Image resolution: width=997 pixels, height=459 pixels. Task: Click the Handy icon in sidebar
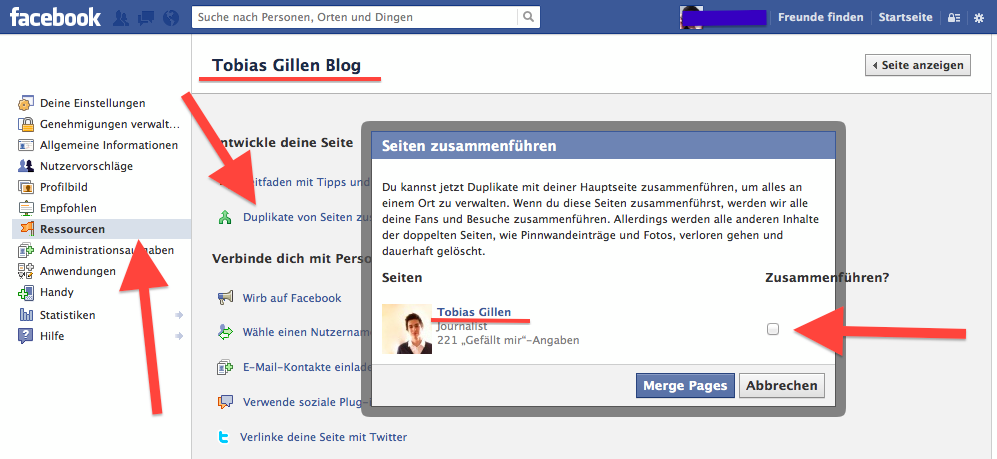pyautogui.click(x=26, y=292)
